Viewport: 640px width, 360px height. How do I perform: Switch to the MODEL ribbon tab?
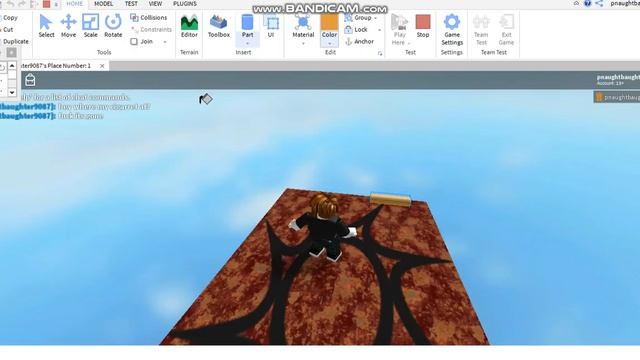pos(103,4)
